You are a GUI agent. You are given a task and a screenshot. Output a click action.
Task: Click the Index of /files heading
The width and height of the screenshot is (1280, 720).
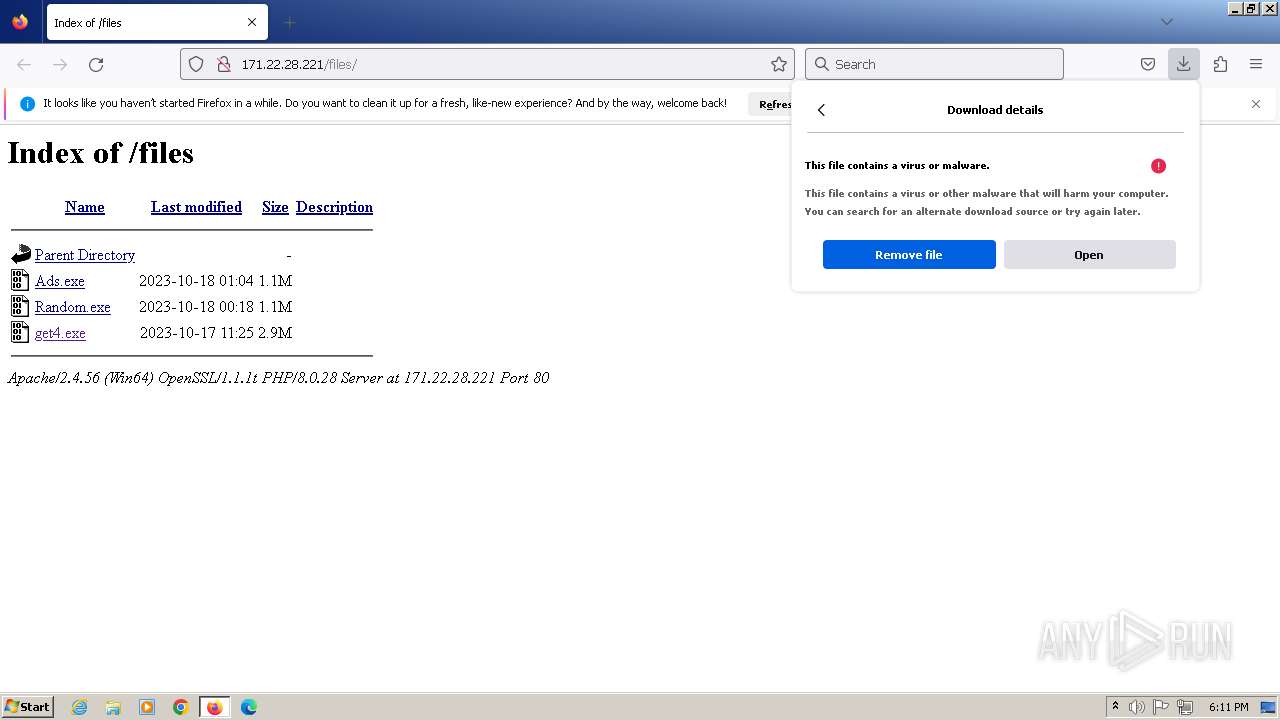[x=101, y=153]
